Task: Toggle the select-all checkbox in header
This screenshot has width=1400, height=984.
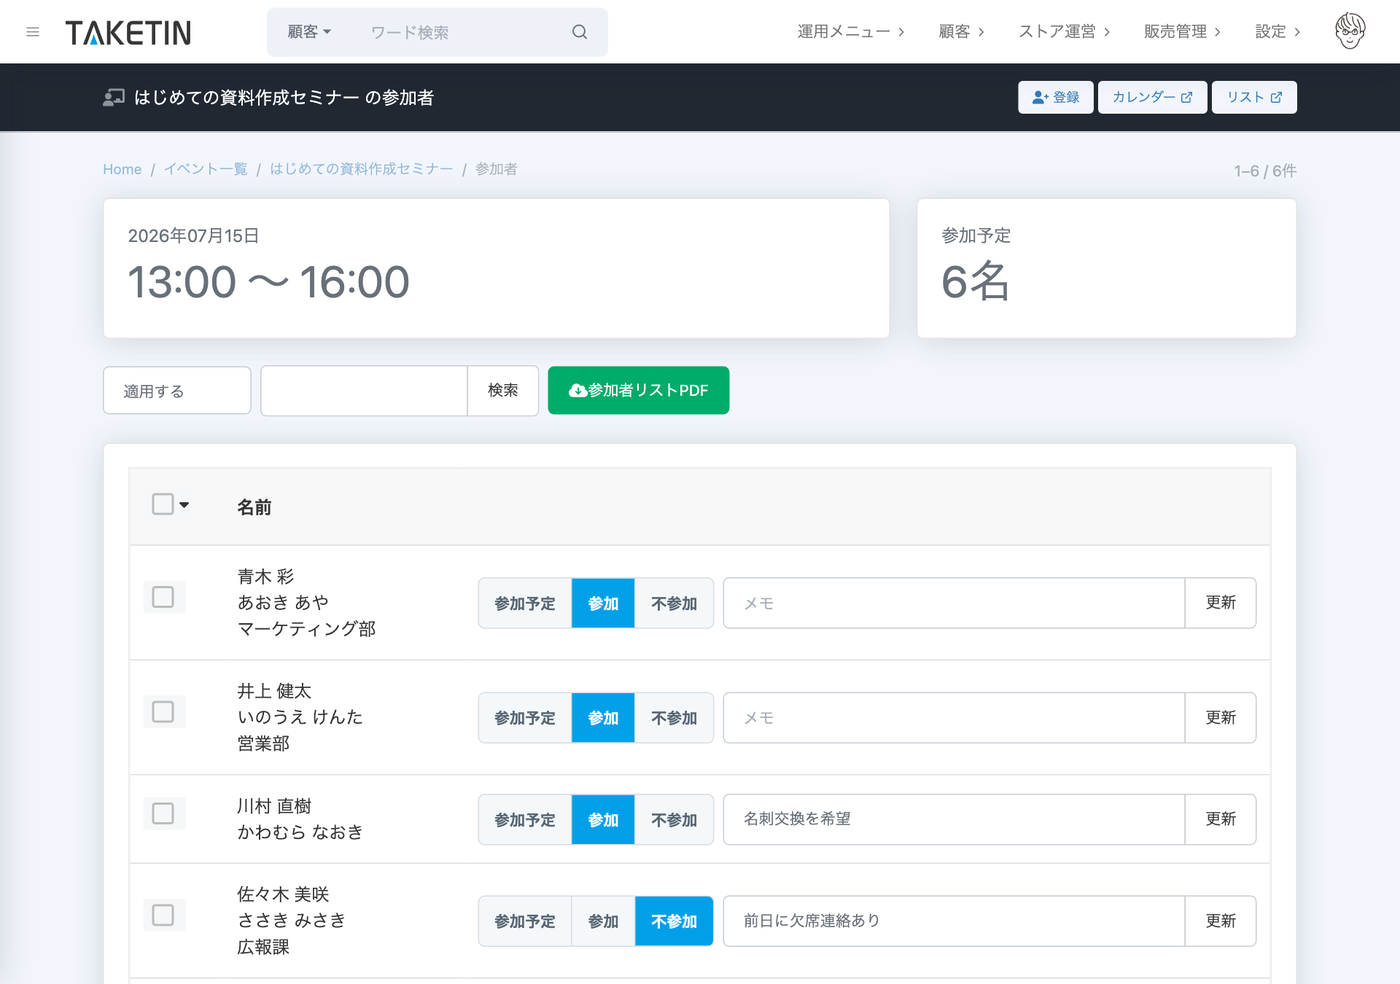Action: point(163,504)
